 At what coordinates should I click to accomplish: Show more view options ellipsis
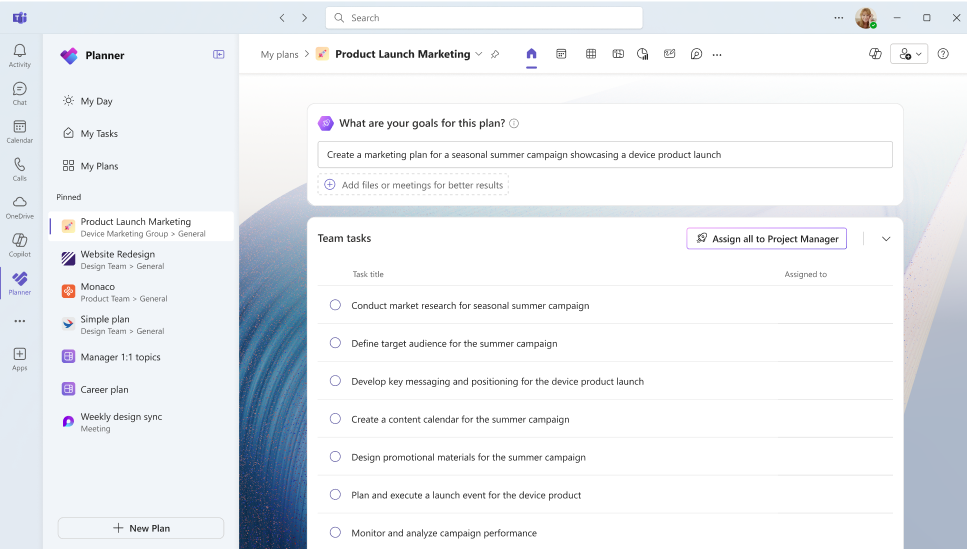(x=717, y=54)
